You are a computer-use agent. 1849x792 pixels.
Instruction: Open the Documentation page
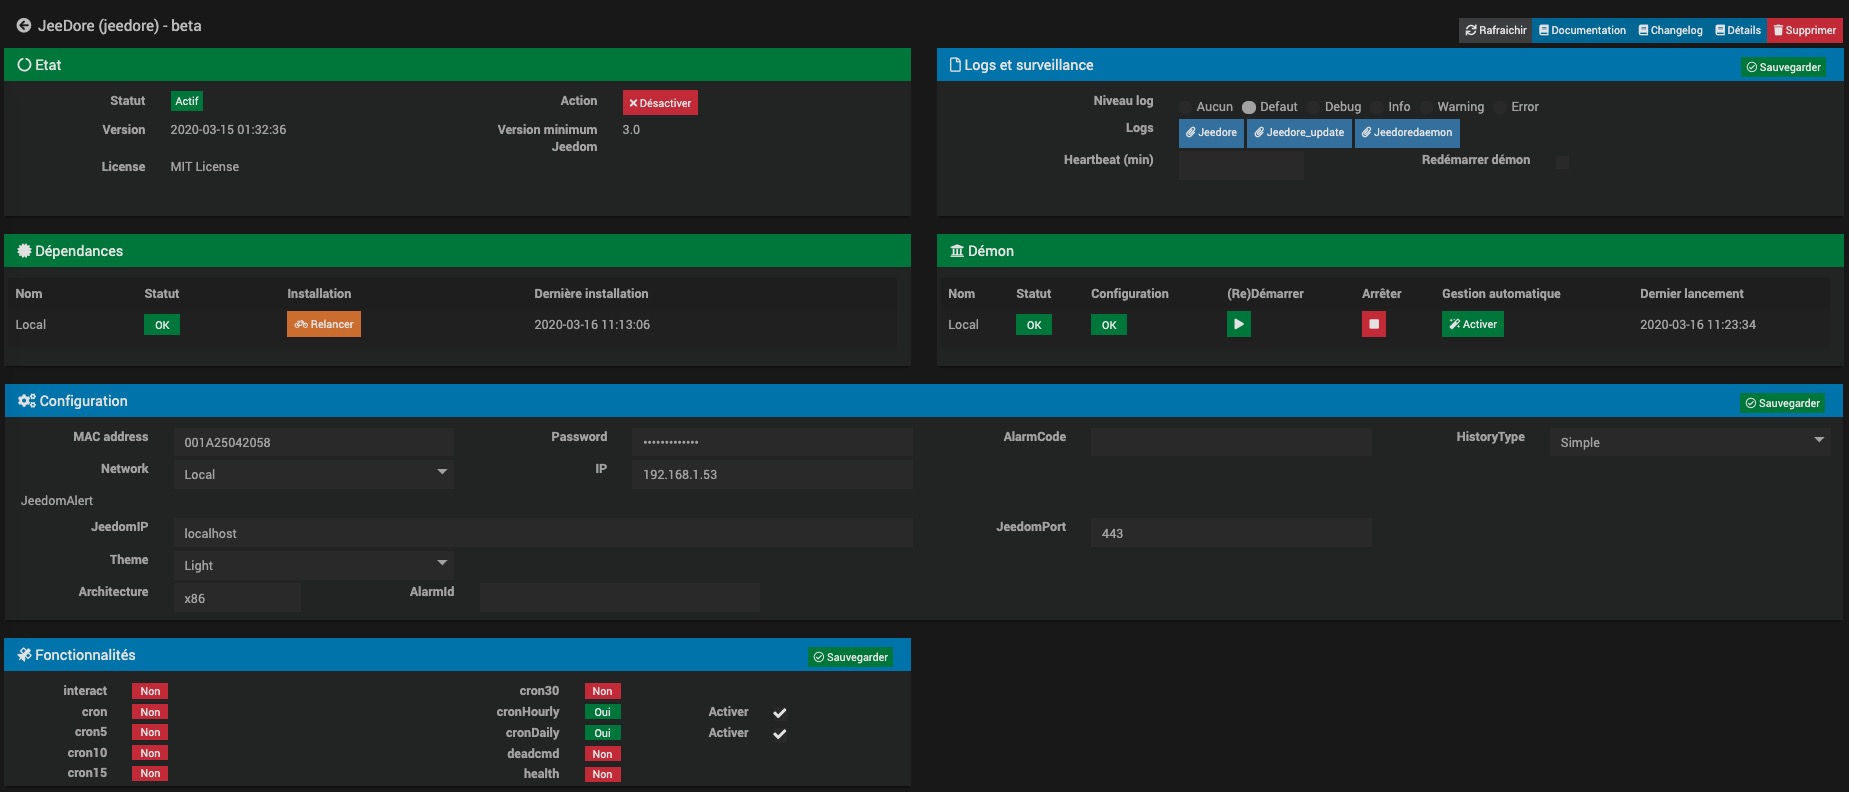tap(1582, 30)
